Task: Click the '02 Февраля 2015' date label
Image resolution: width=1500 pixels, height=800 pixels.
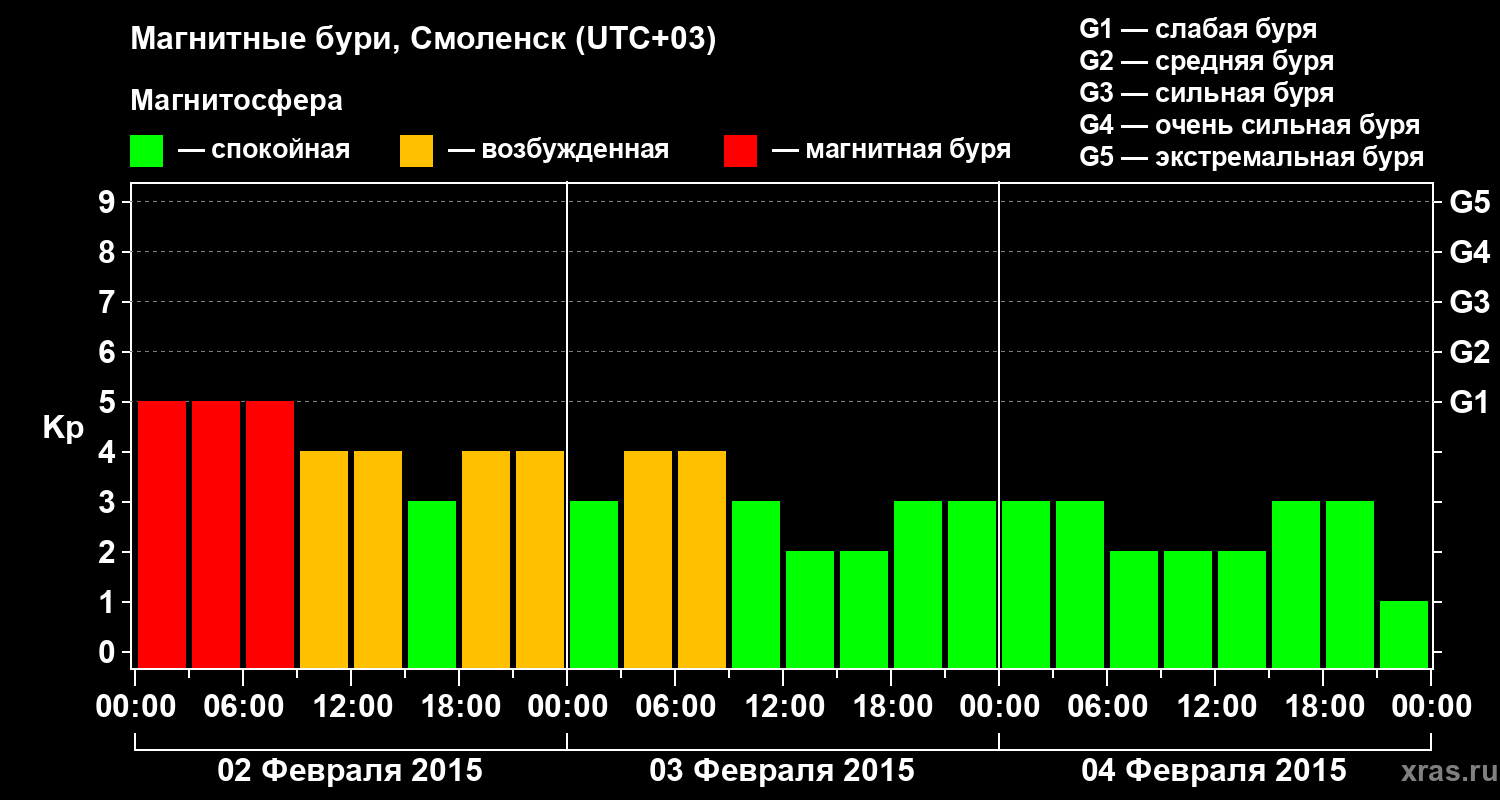Action: 350,771
